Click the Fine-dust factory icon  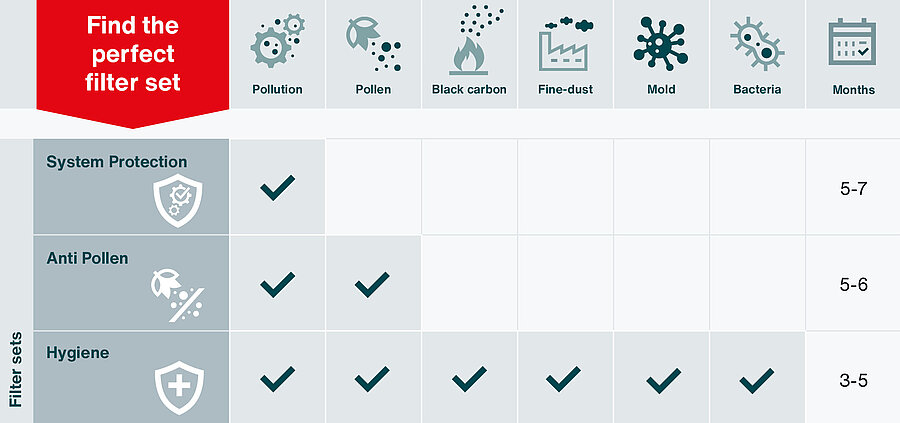[x=565, y=43]
